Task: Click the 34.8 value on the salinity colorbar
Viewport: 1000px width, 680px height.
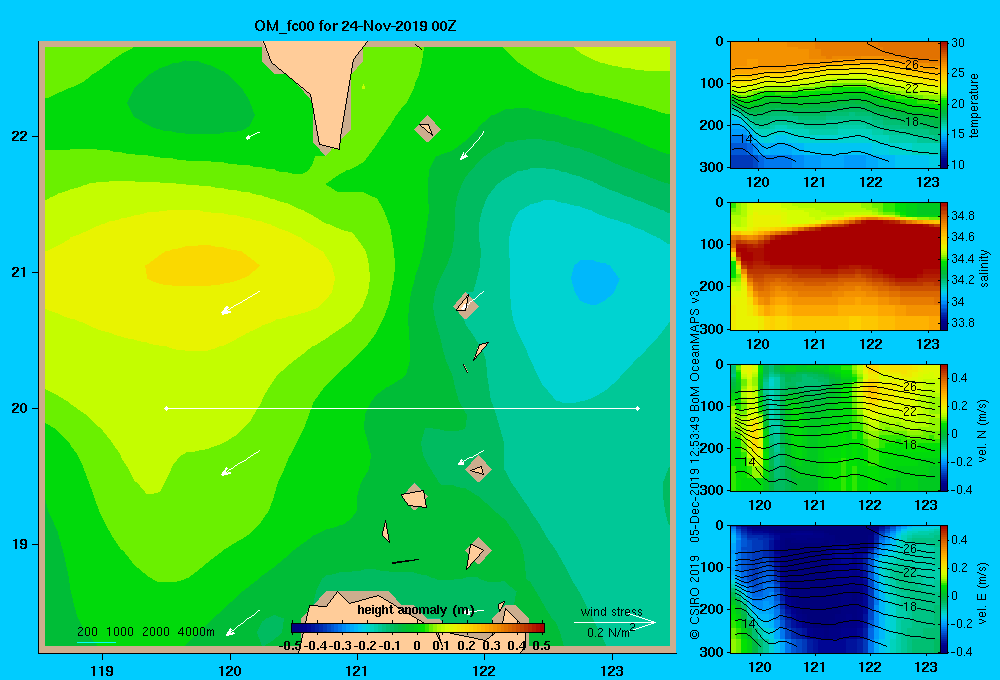Action: [x=962, y=216]
